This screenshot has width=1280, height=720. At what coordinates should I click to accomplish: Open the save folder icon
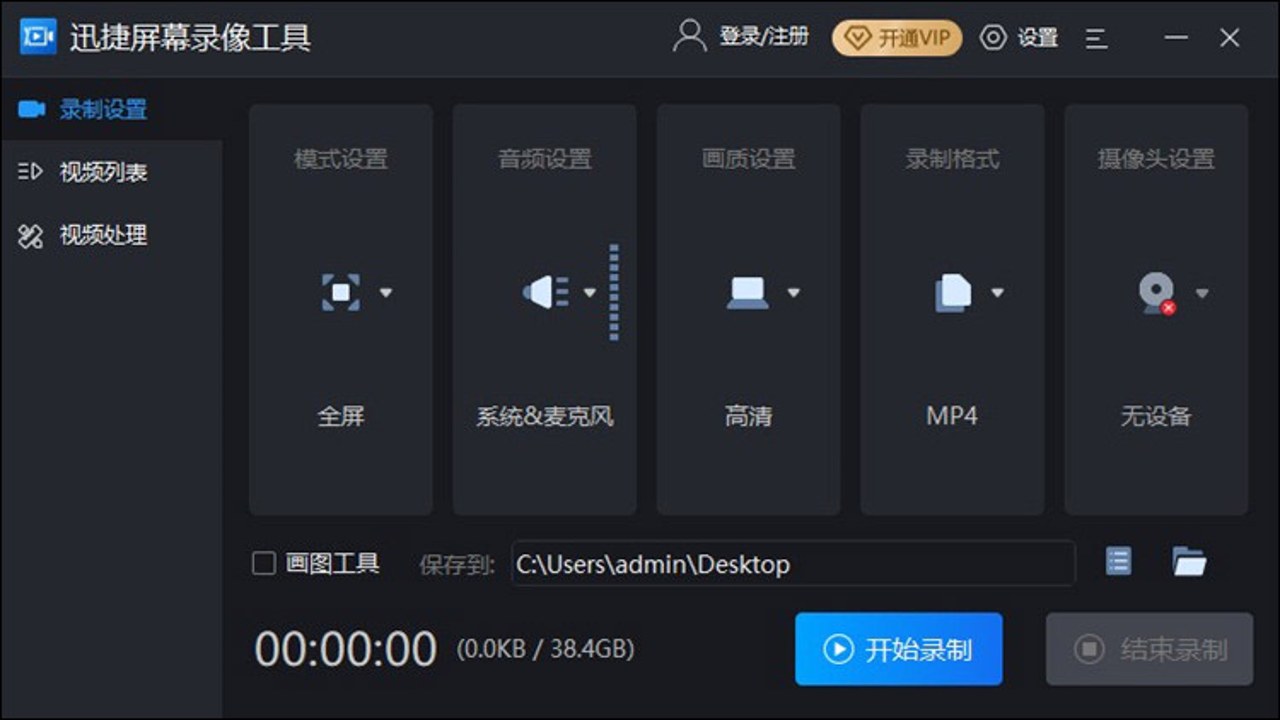(x=1189, y=562)
